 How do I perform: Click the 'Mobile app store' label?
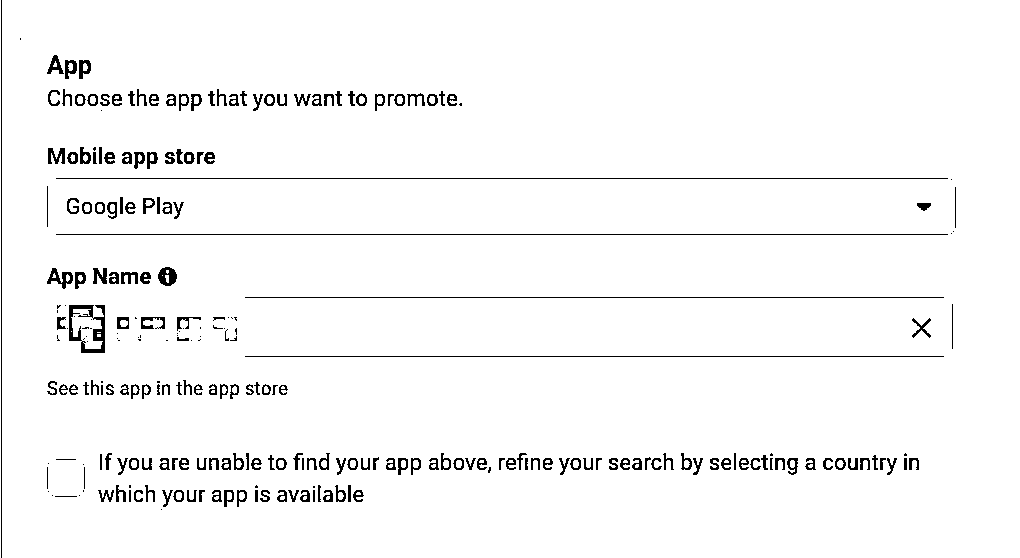[x=131, y=156]
